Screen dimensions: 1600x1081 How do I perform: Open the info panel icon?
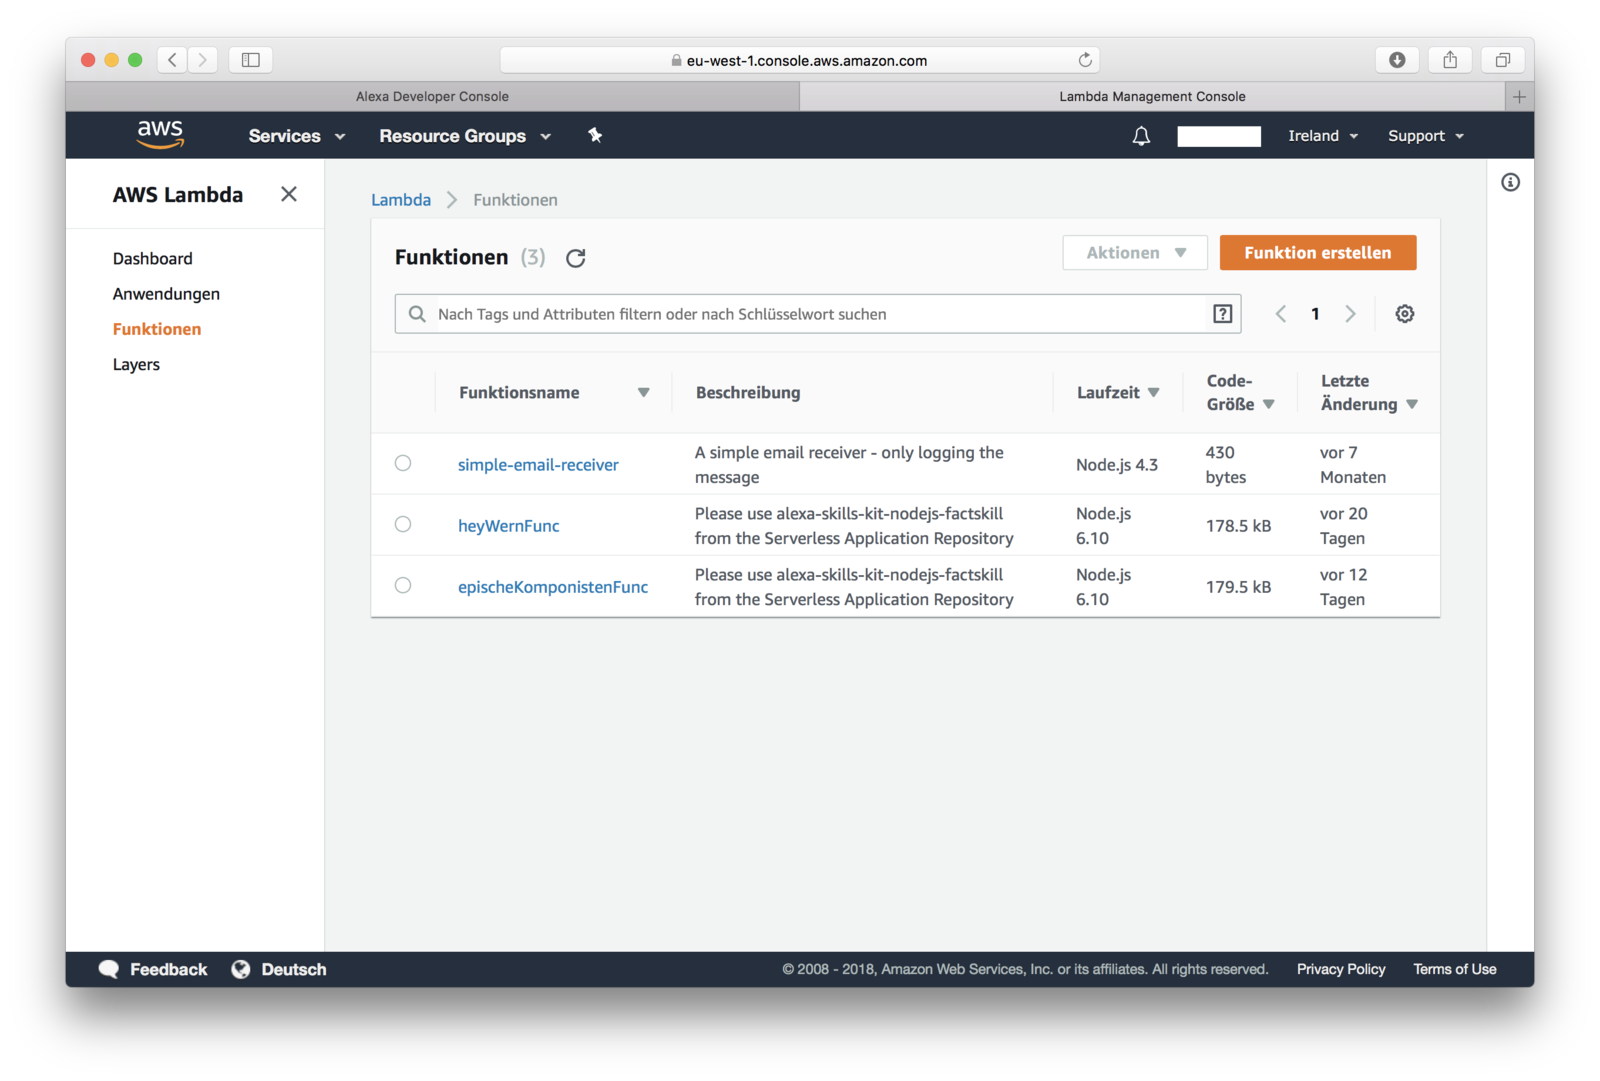[1510, 182]
